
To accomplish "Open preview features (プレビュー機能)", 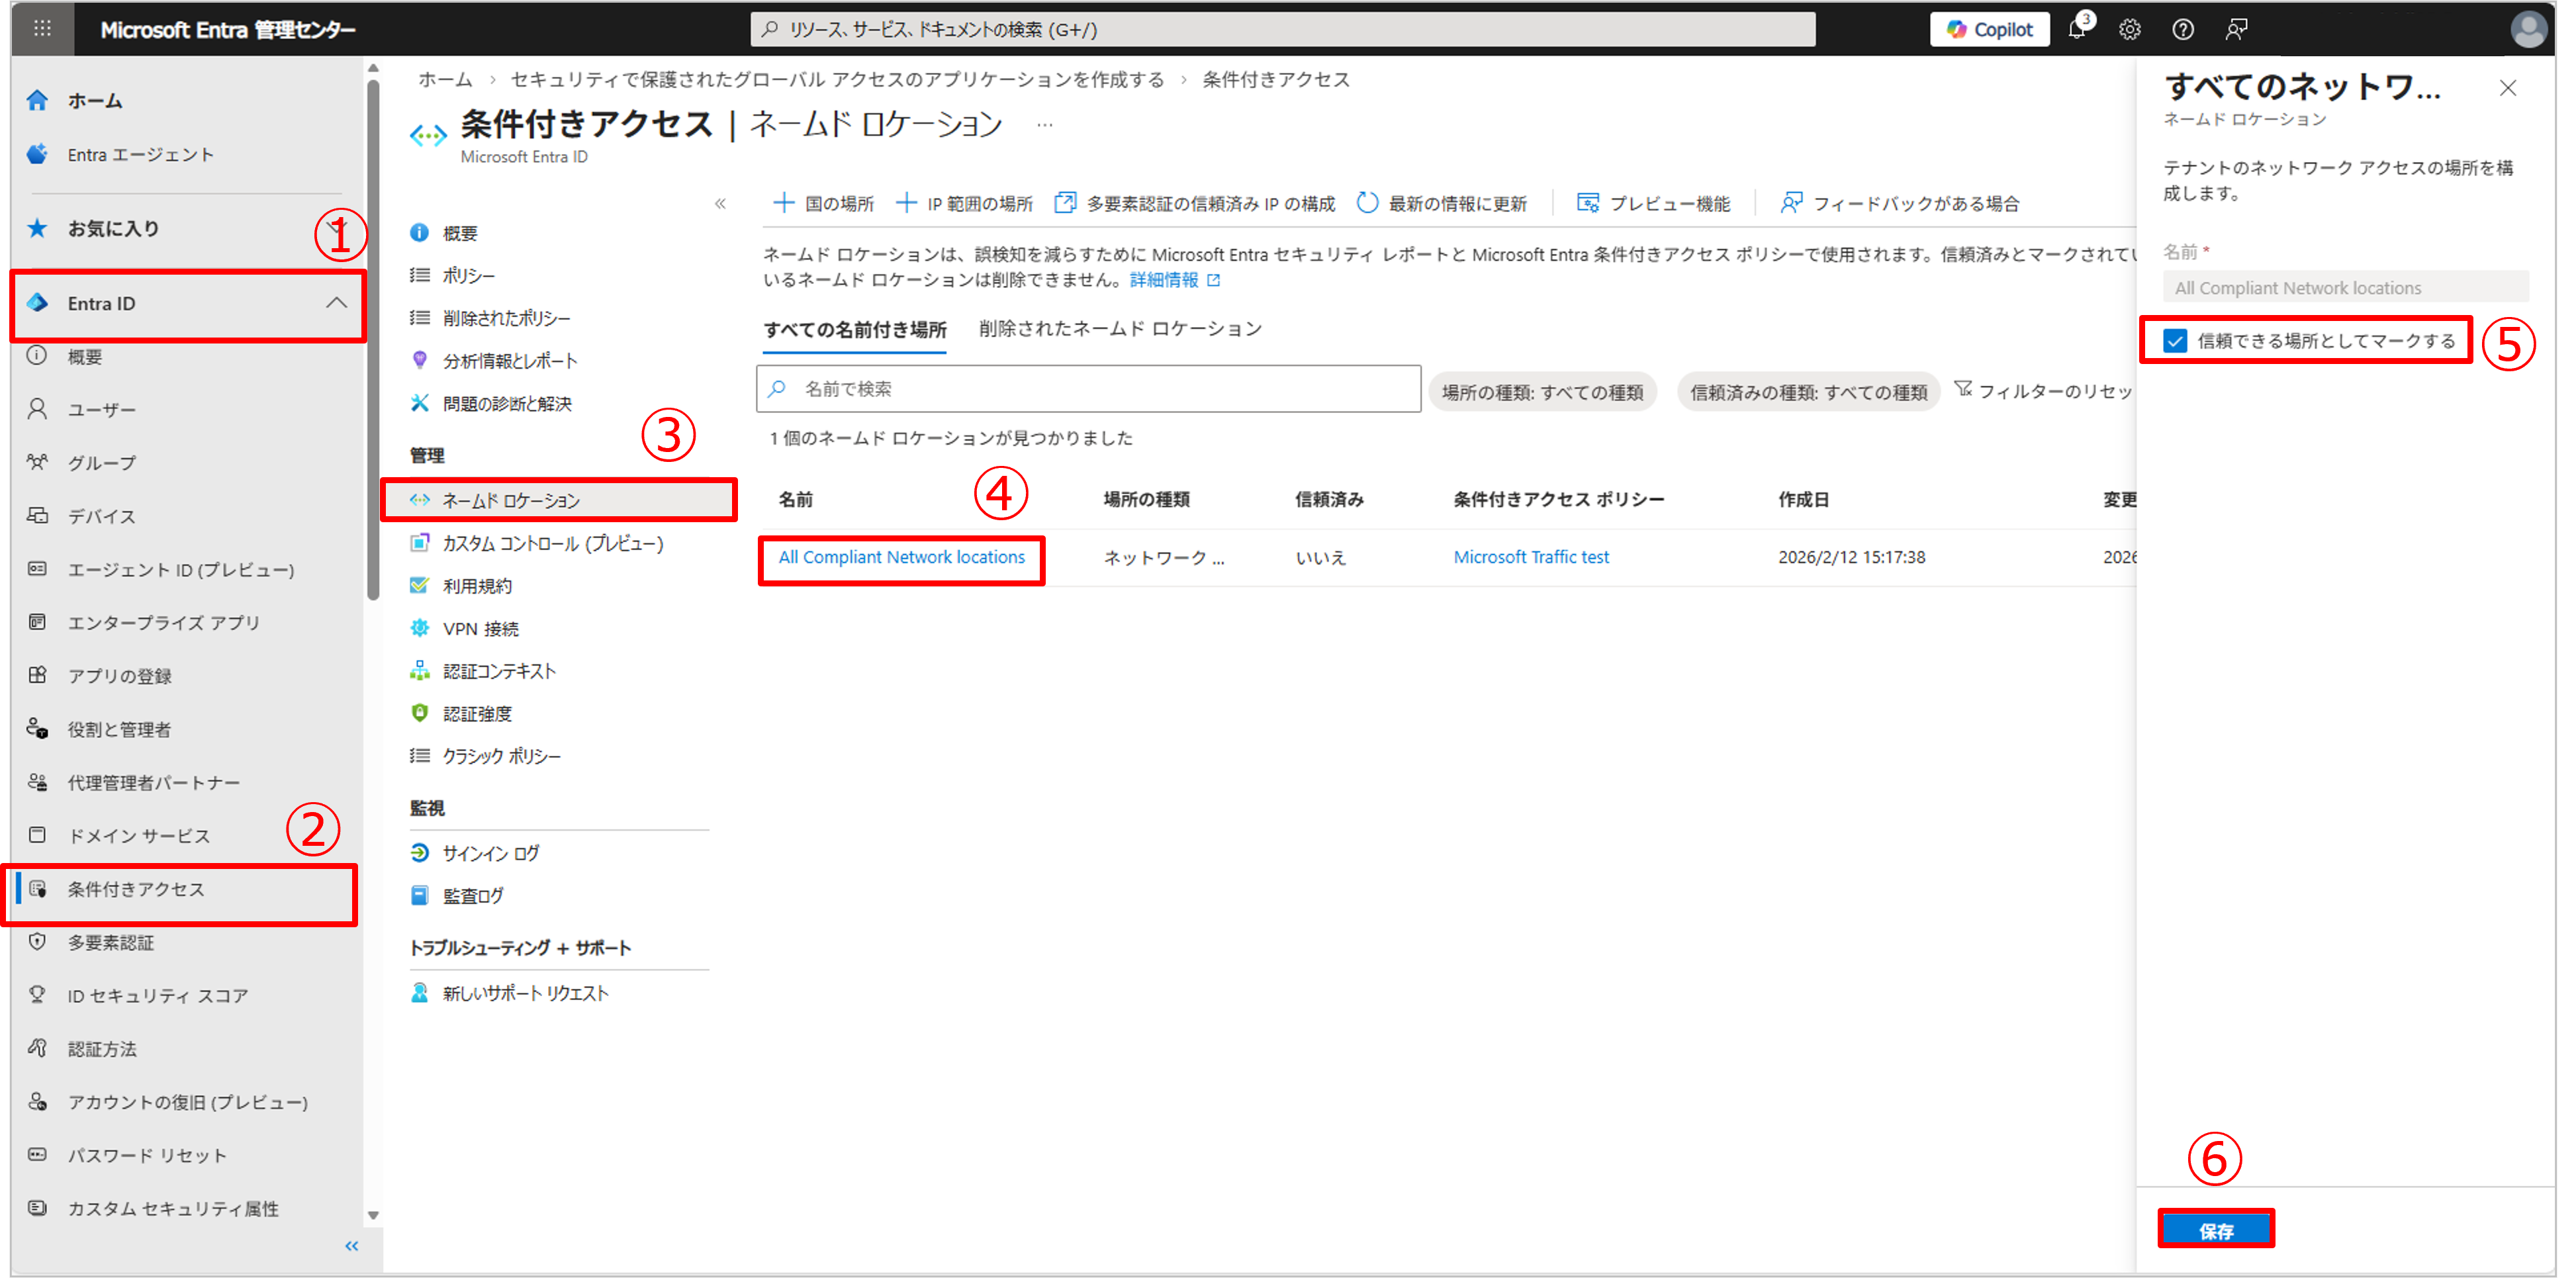I will (1653, 203).
